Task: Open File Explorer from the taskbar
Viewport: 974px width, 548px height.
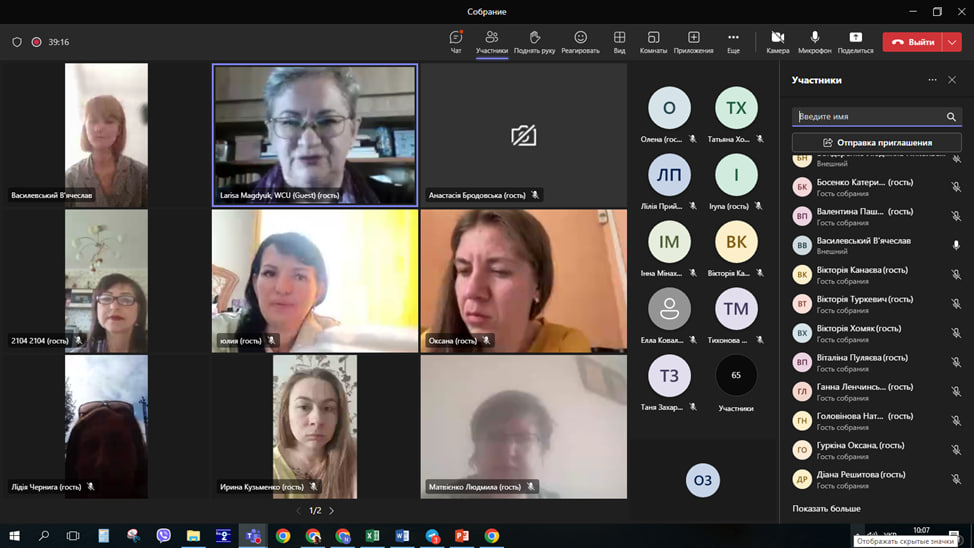Action: [193, 536]
